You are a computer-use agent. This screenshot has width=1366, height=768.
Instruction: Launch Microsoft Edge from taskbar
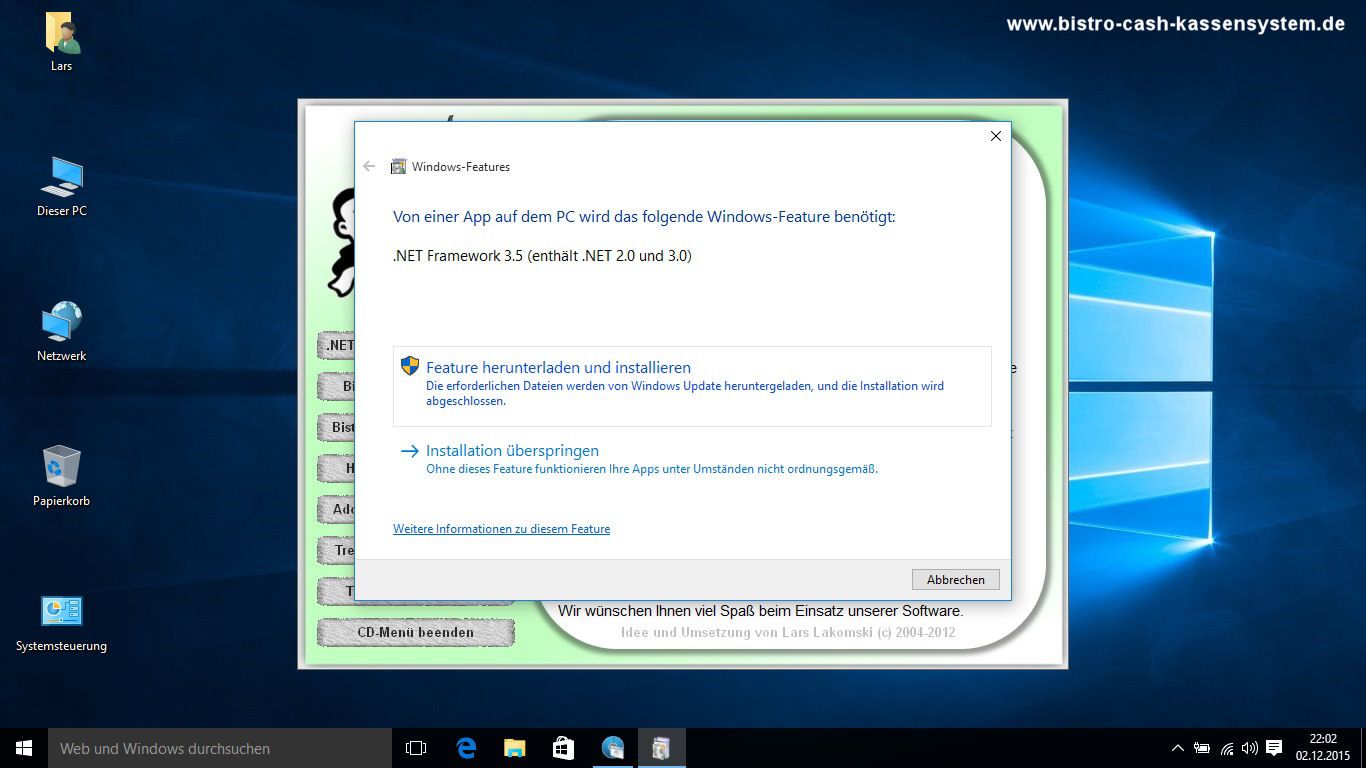465,748
